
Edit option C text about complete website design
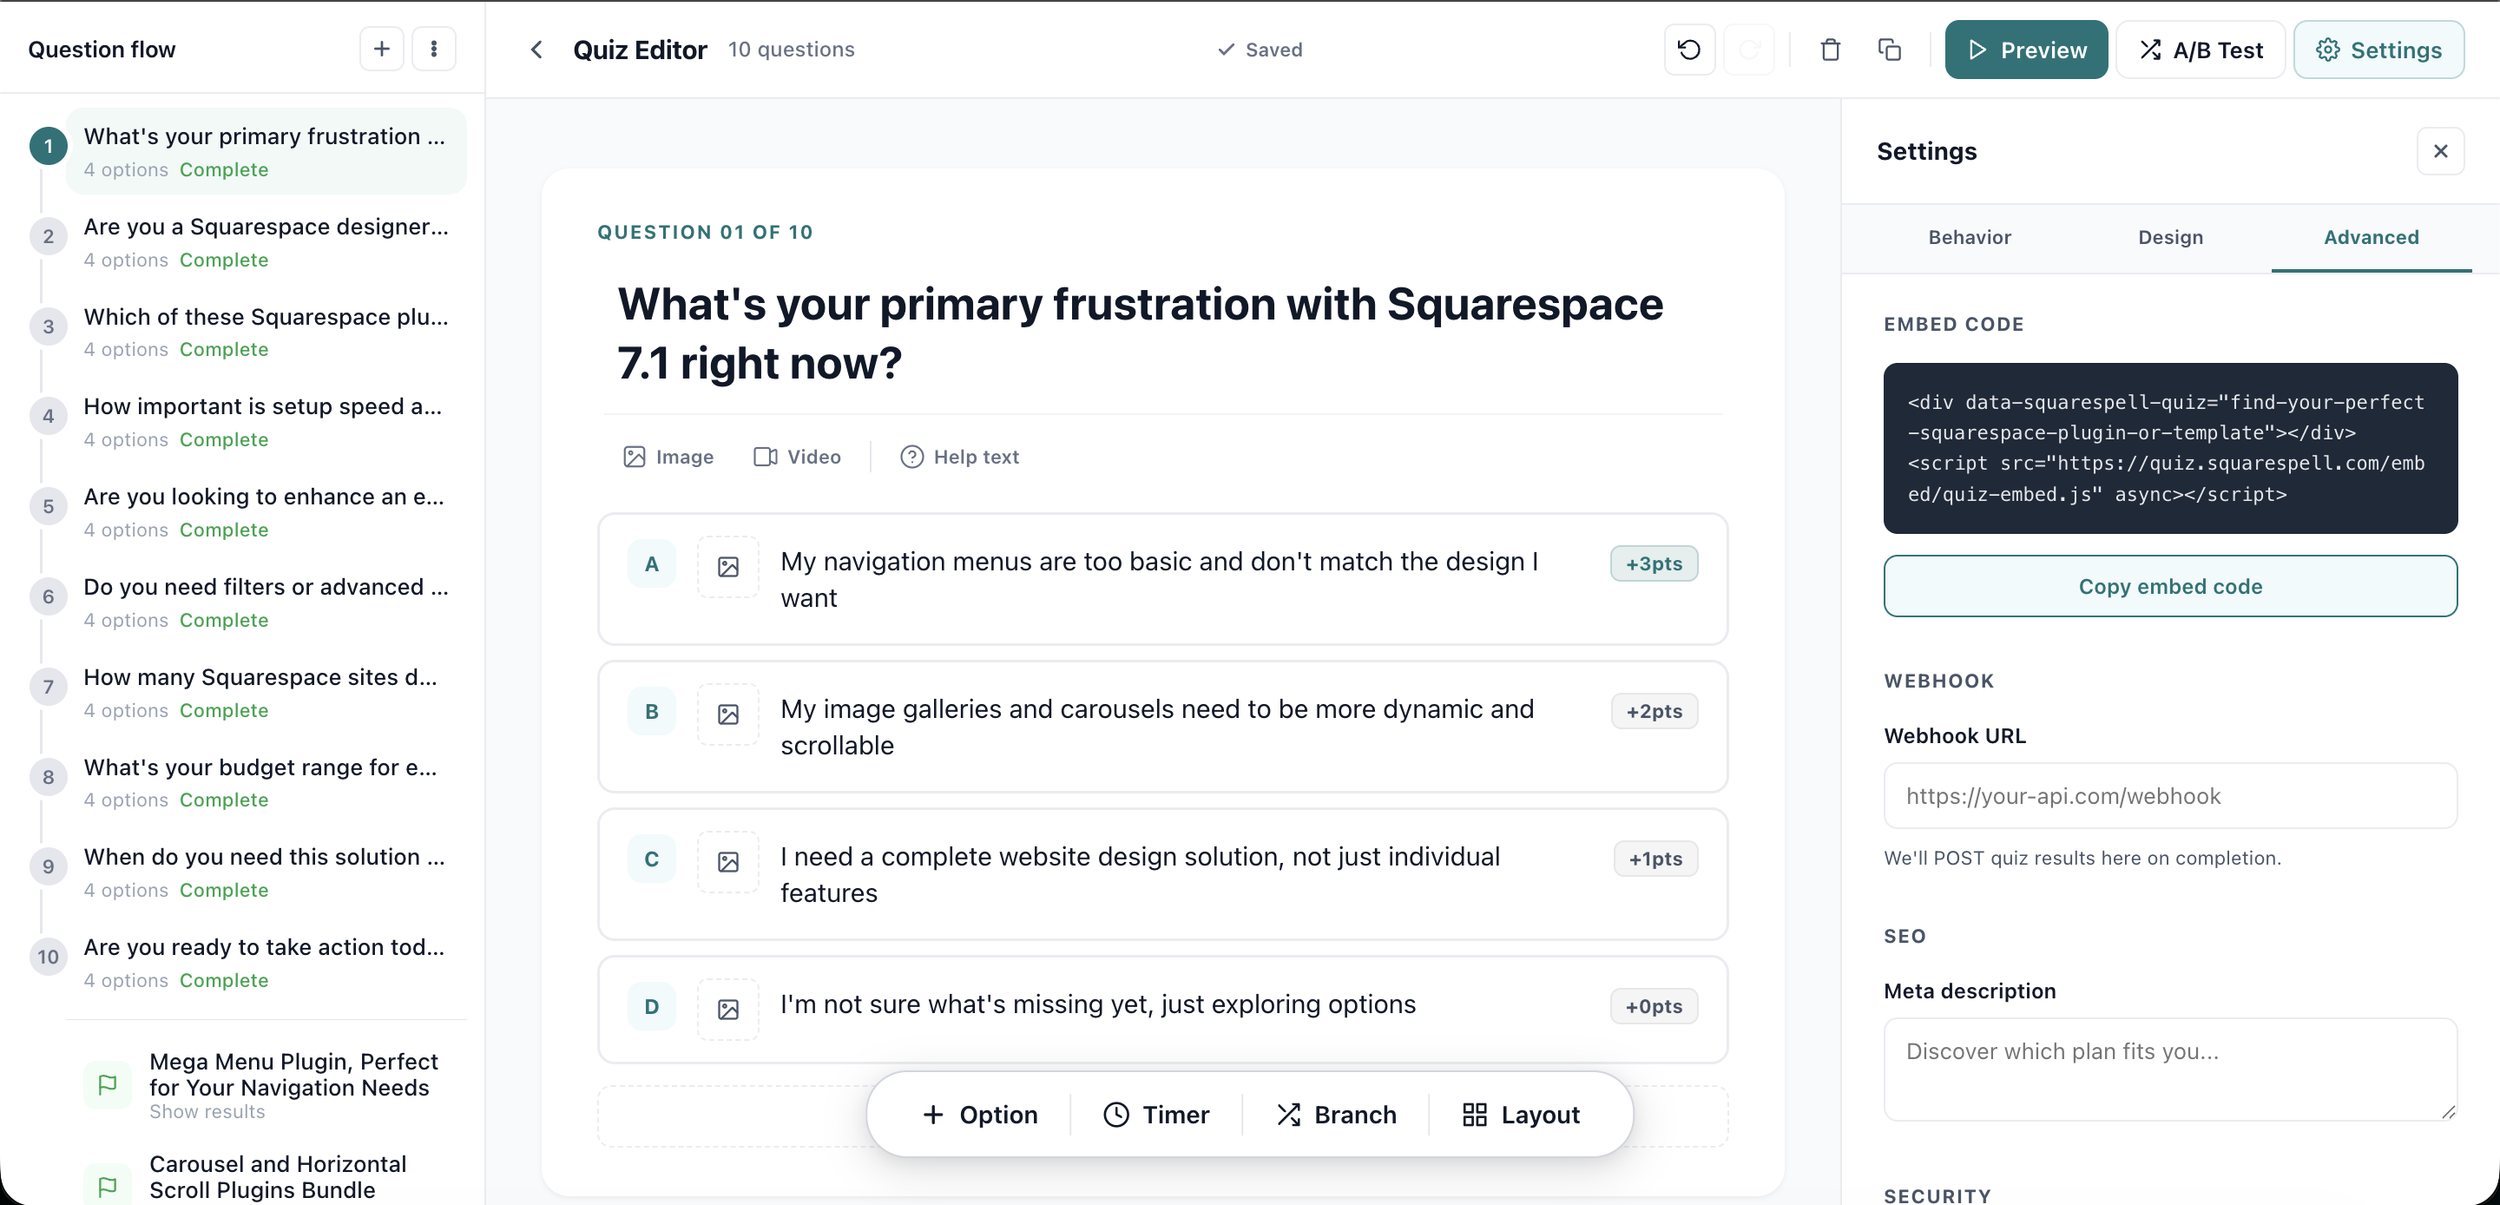[x=1140, y=875]
